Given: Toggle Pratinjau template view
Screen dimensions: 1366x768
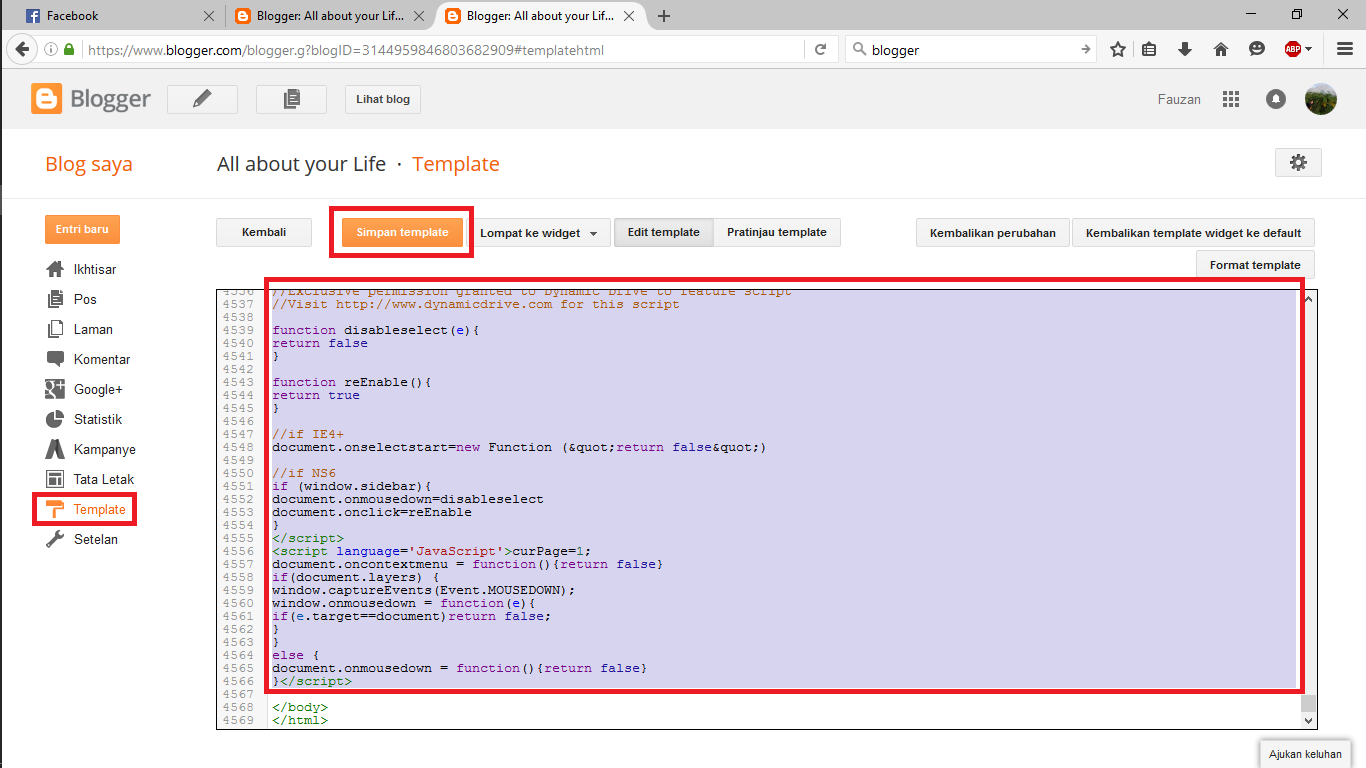Looking at the screenshot, I should [x=777, y=232].
